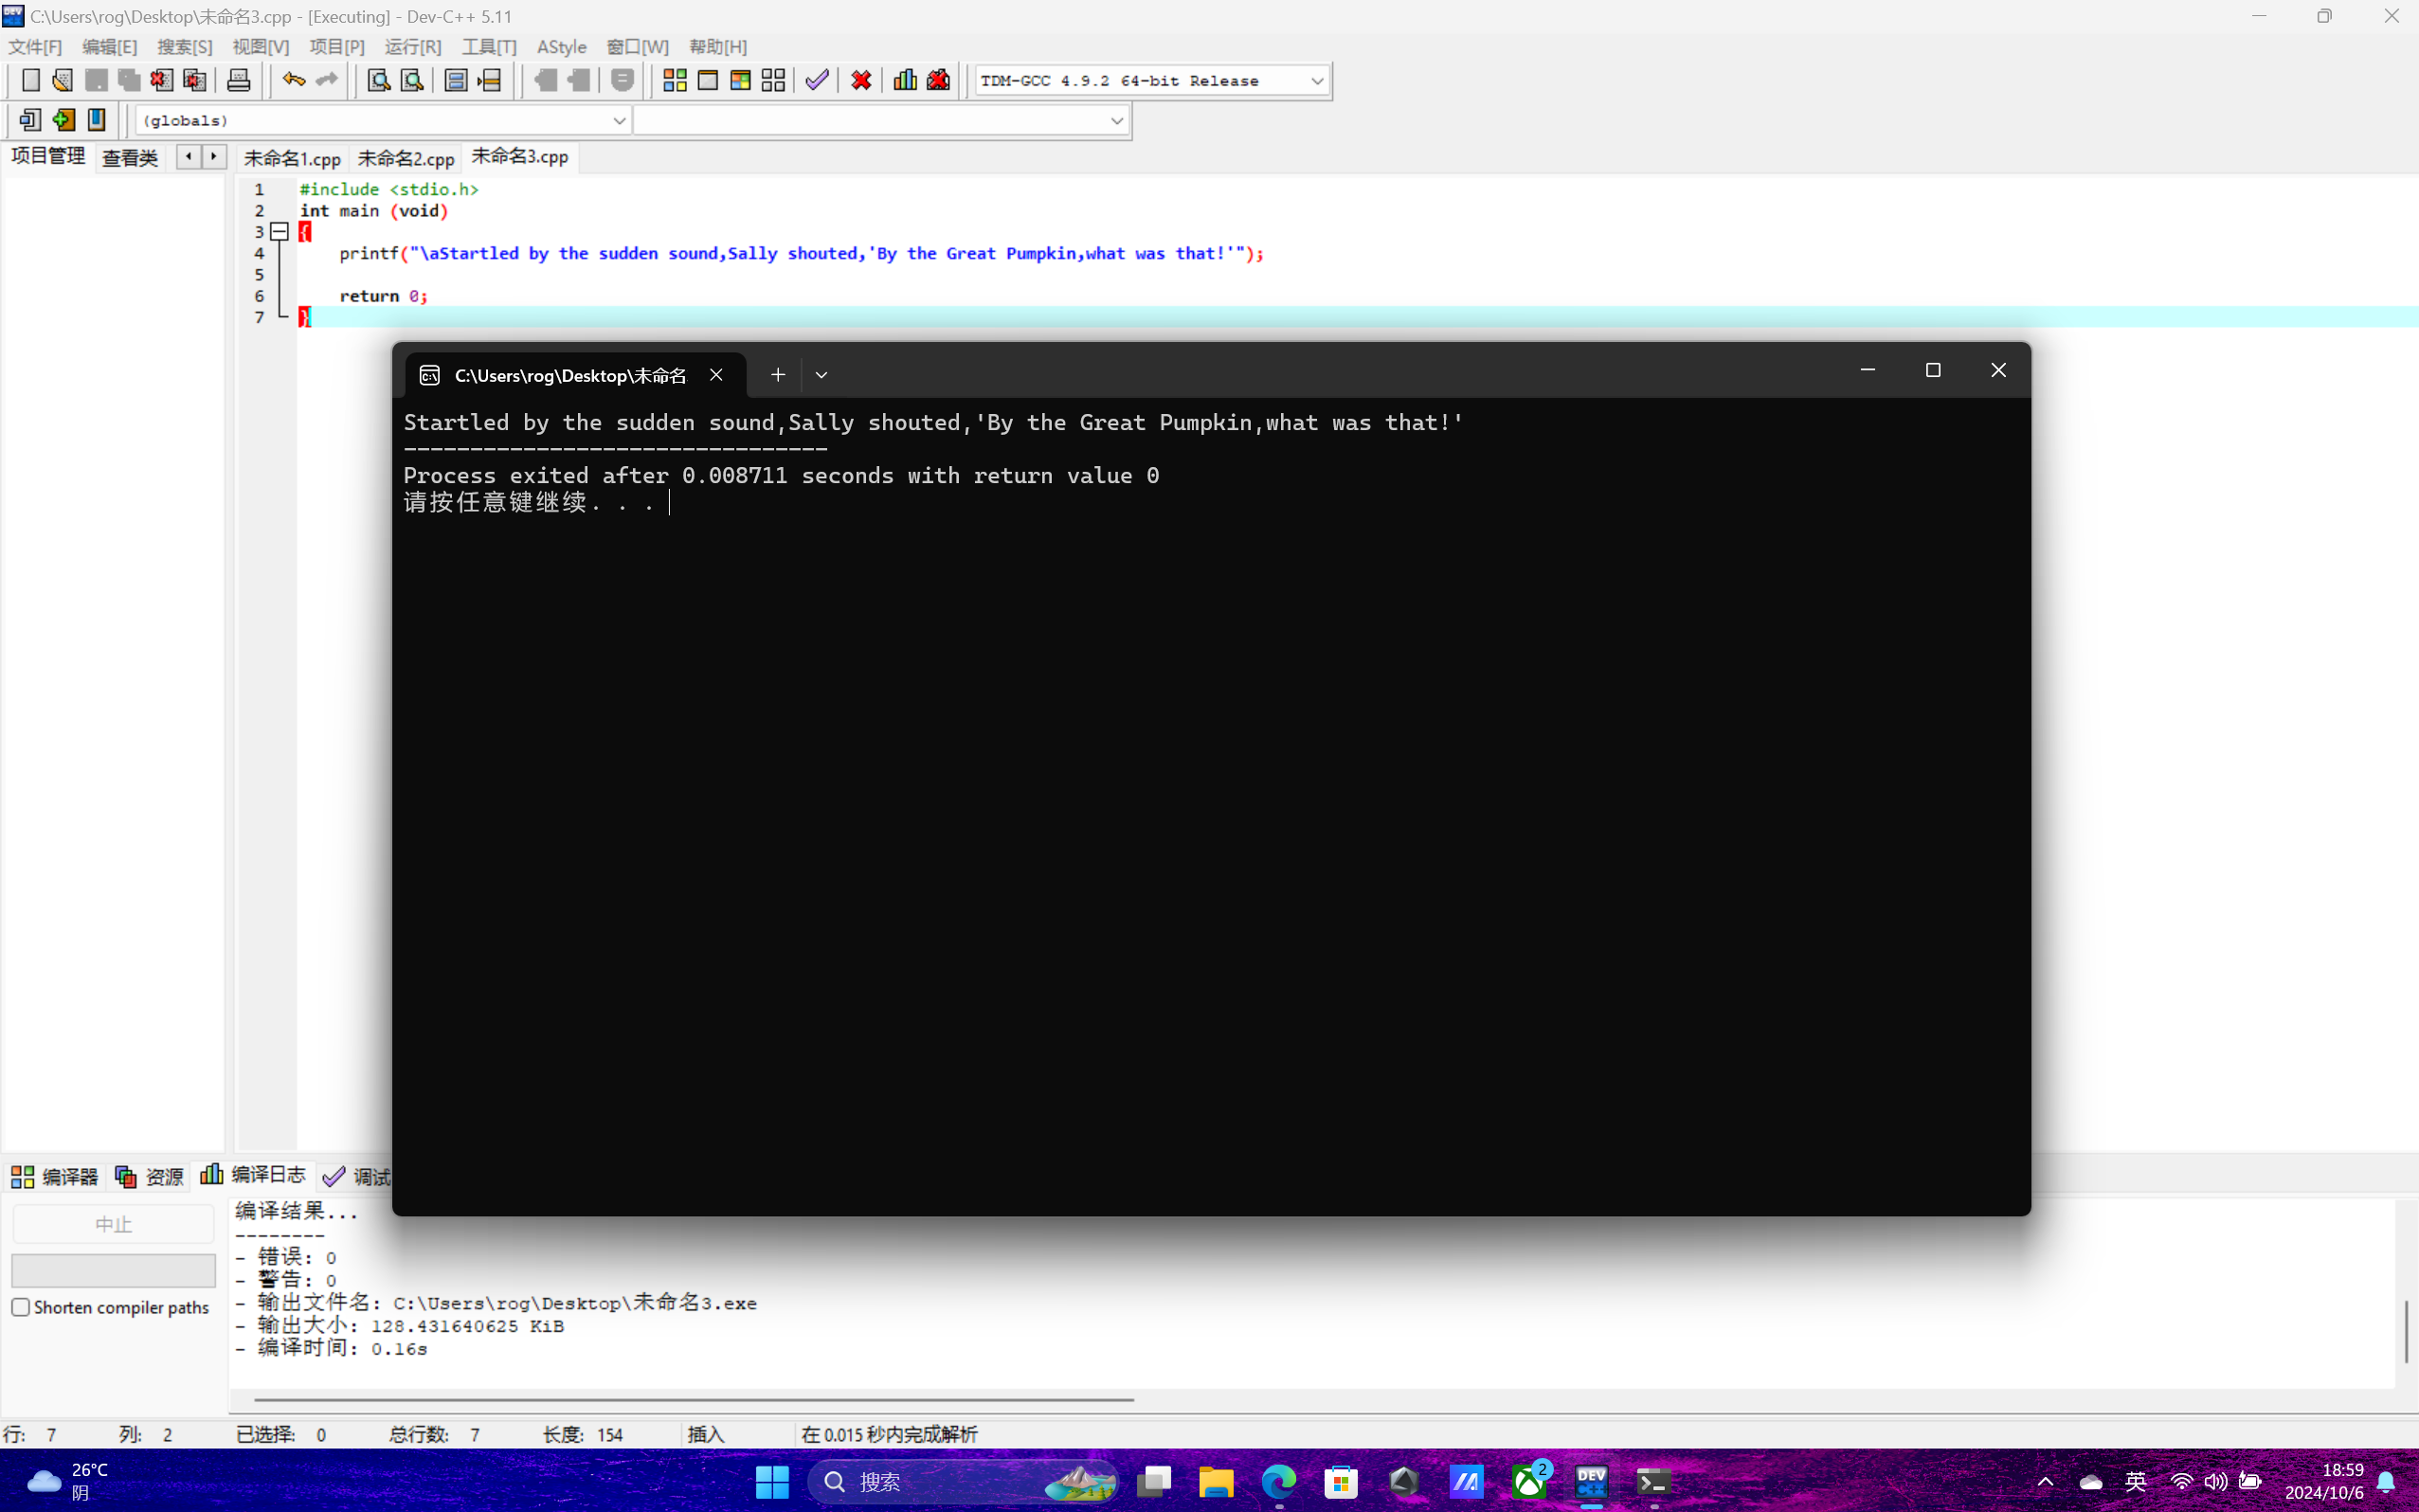Open the TDM-GCC compiler selection dropdown
Image resolution: width=2419 pixels, height=1512 pixels.
pyautogui.click(x=1316, y=81)
